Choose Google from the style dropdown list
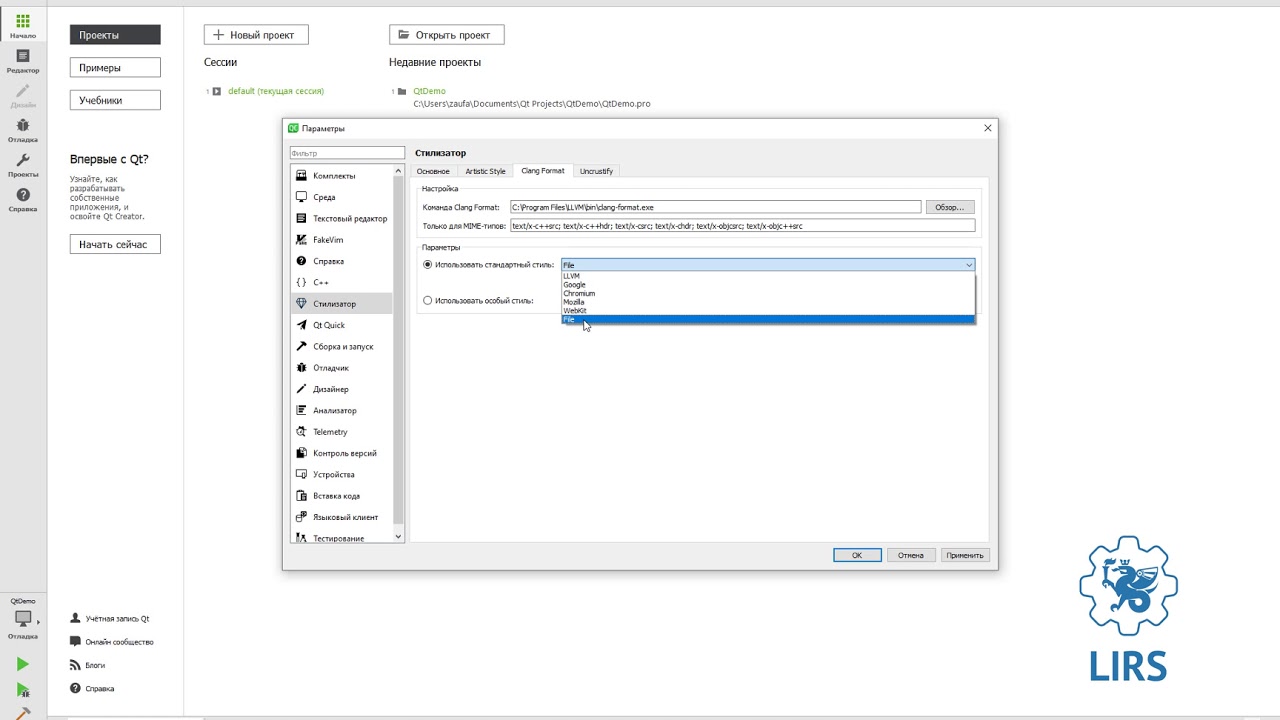Viewport: 1280px width, 720px height. [768, 285]
